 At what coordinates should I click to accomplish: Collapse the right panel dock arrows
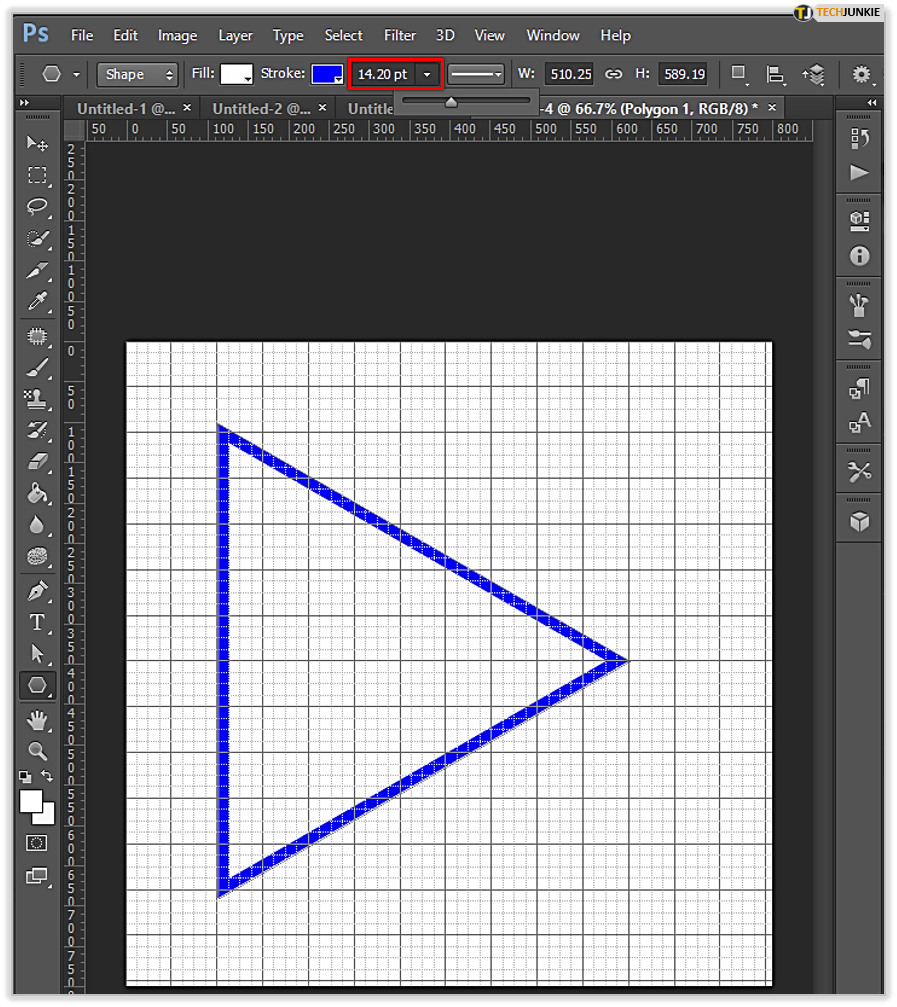pyautogui.click(x=871, y=103)
